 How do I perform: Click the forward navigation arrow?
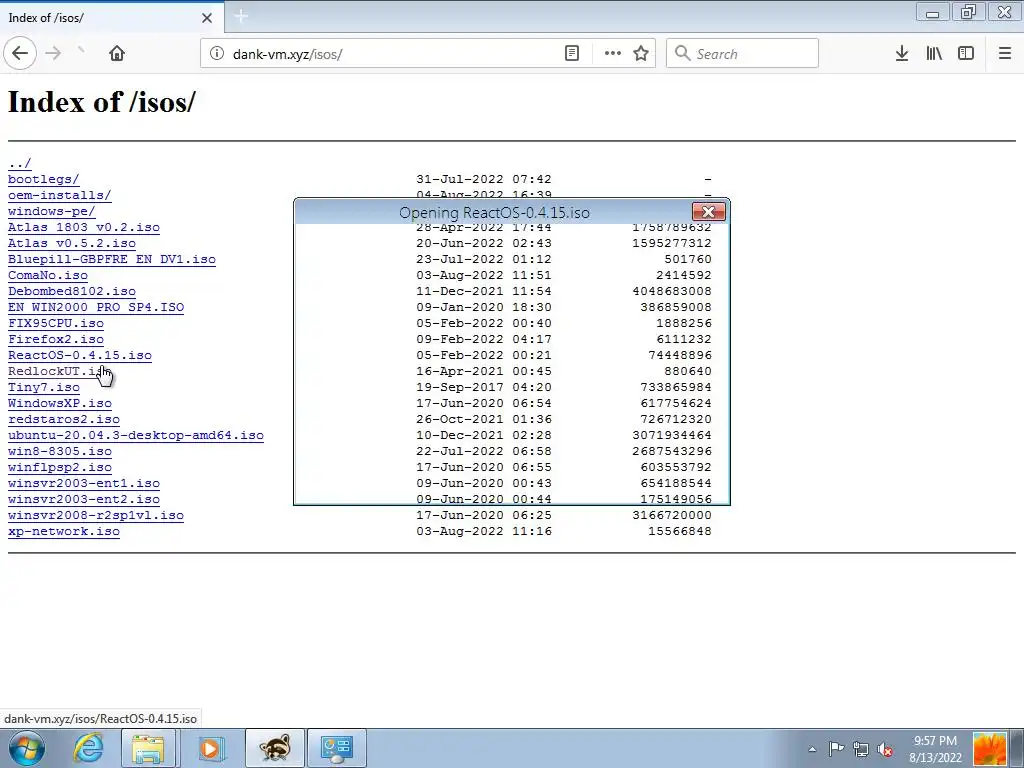click(54, 54)
